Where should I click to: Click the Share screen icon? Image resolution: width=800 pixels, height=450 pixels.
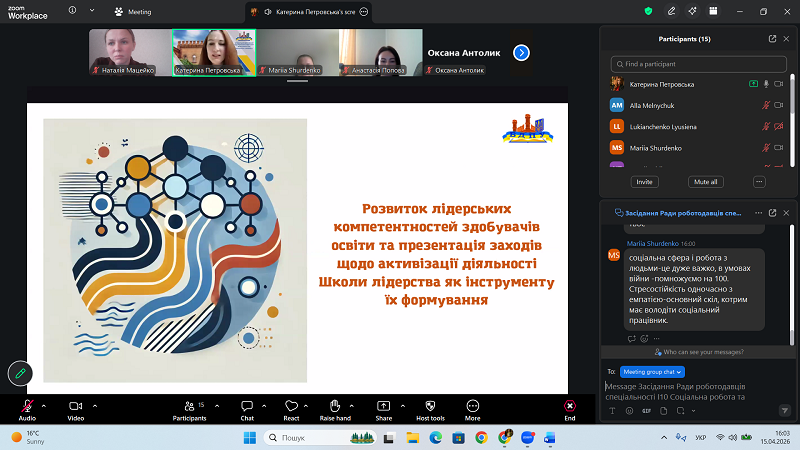[x=383, y=406]
